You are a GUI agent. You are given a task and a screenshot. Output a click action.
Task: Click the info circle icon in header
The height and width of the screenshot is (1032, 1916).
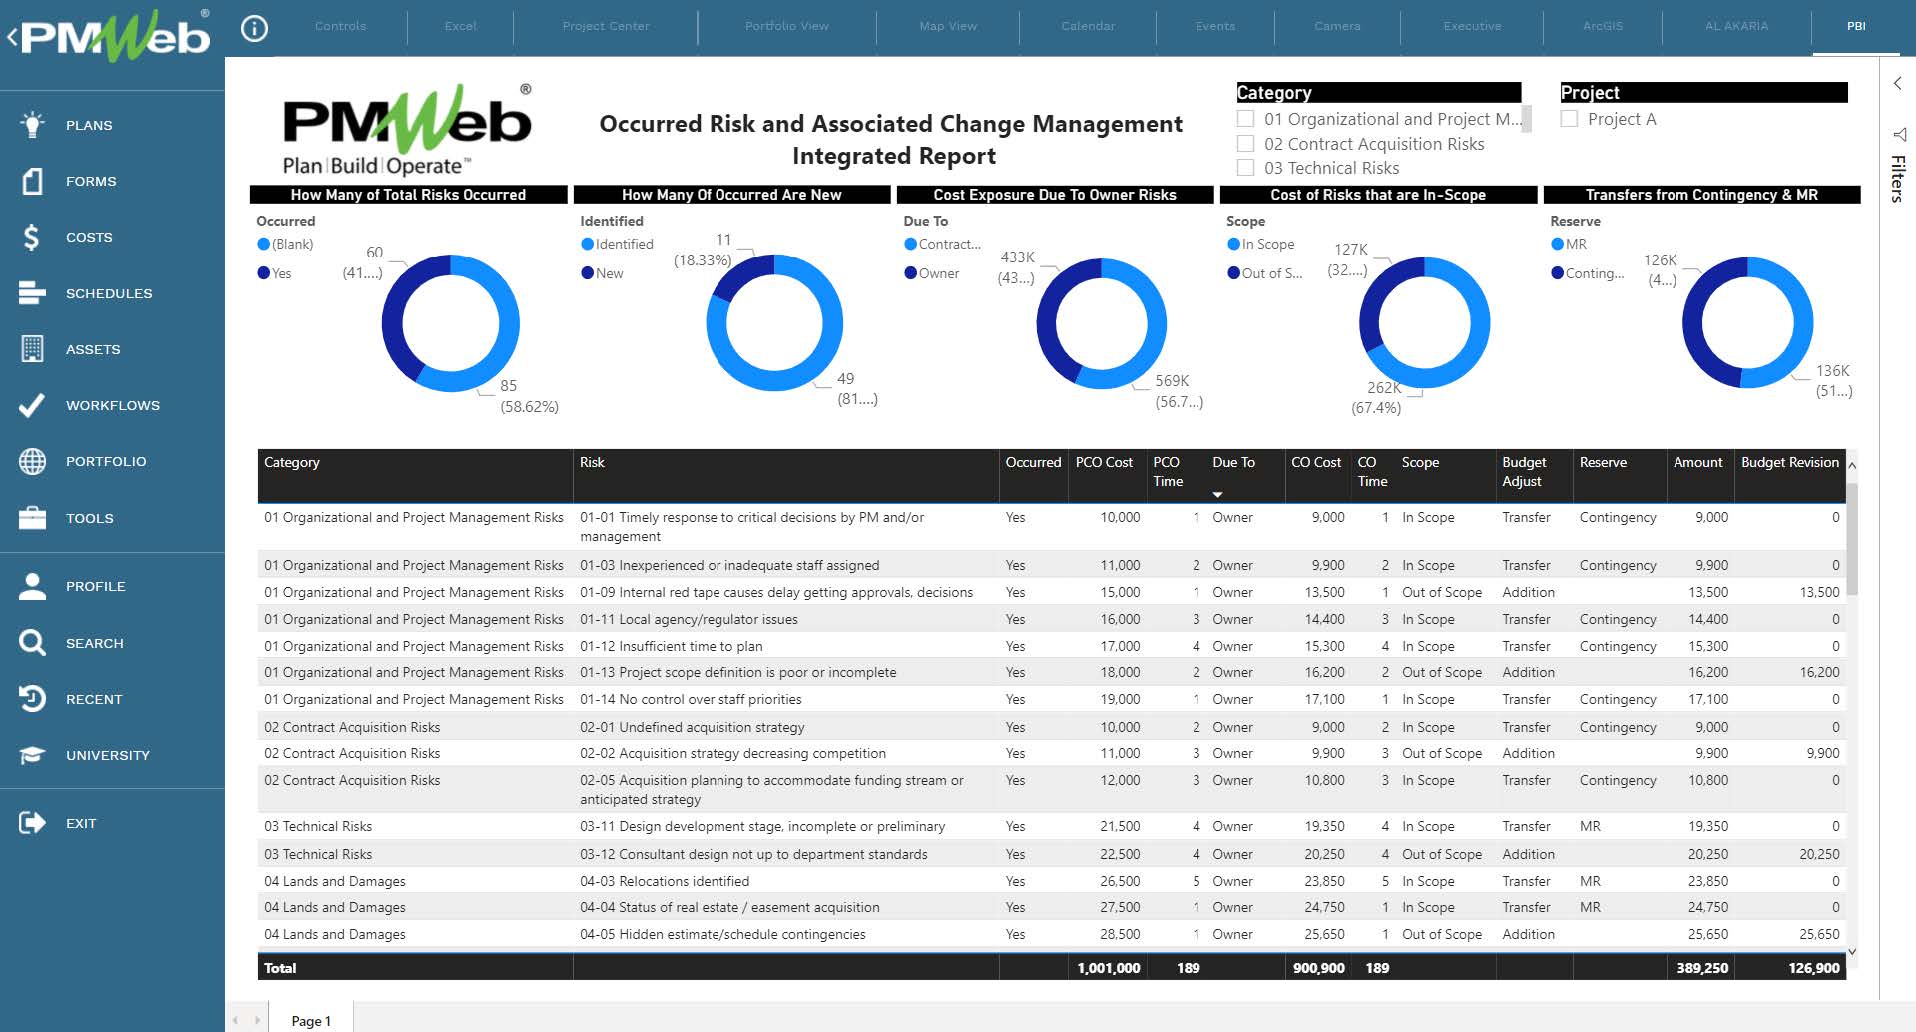255,28
